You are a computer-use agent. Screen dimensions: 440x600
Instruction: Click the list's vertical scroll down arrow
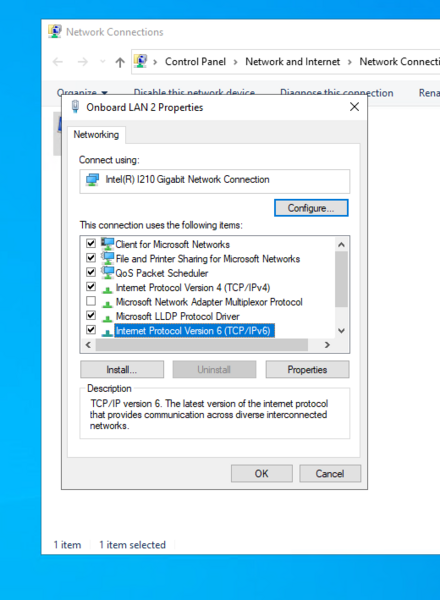[x=342, y=331]
